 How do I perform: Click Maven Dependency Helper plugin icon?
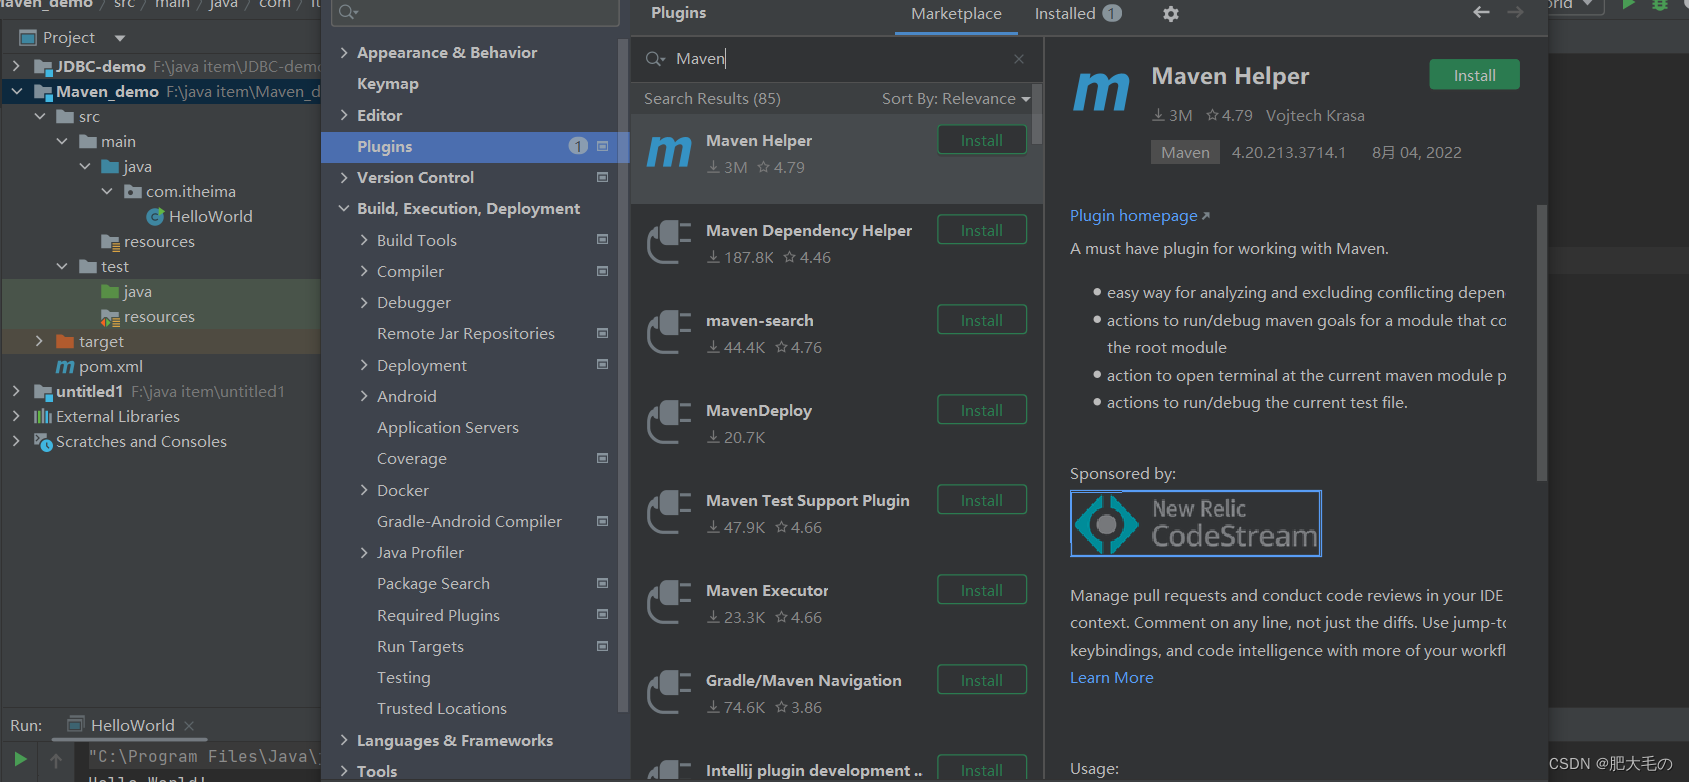(x=669, y=243)
